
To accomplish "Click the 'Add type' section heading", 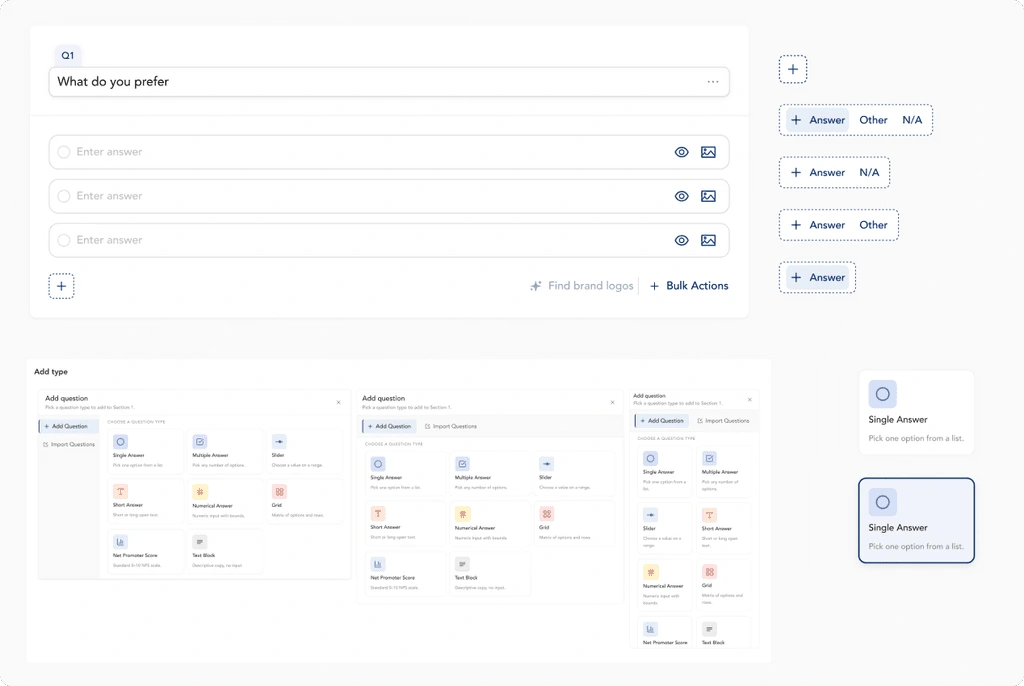I will coord(51,372).
